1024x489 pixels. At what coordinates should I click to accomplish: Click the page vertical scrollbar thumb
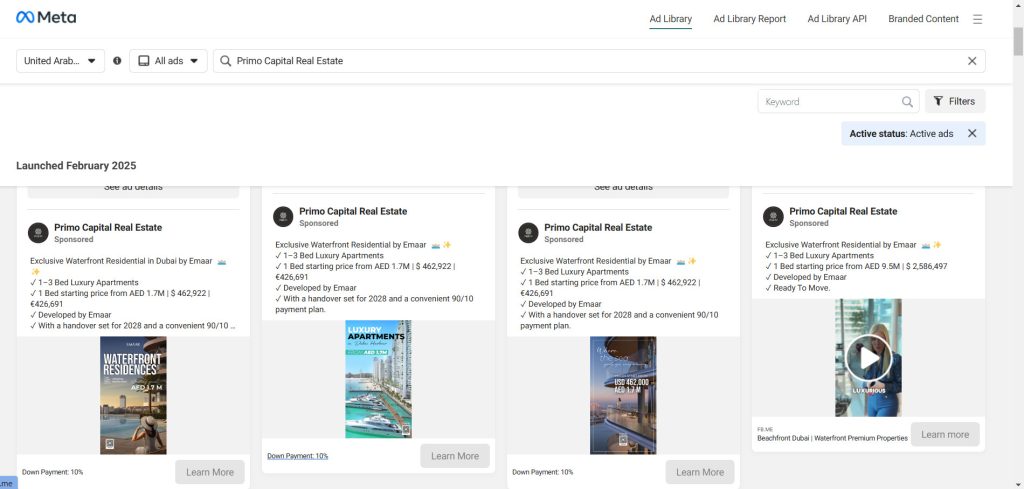1018,40
